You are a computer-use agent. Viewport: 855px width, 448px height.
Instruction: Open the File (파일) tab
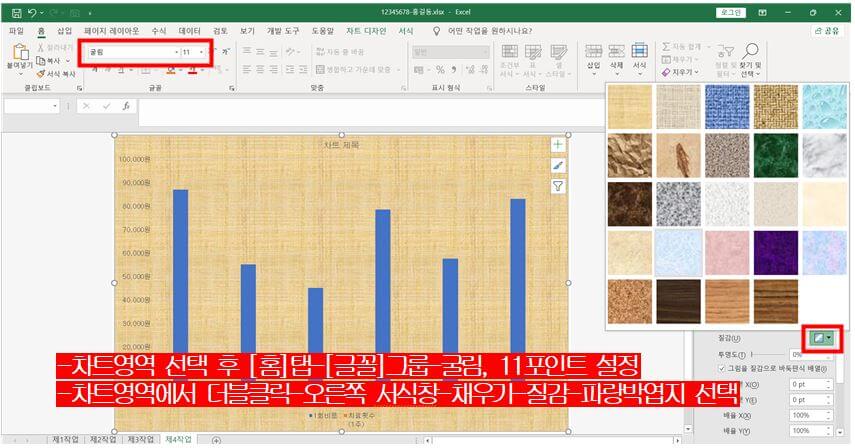[16, 31]
